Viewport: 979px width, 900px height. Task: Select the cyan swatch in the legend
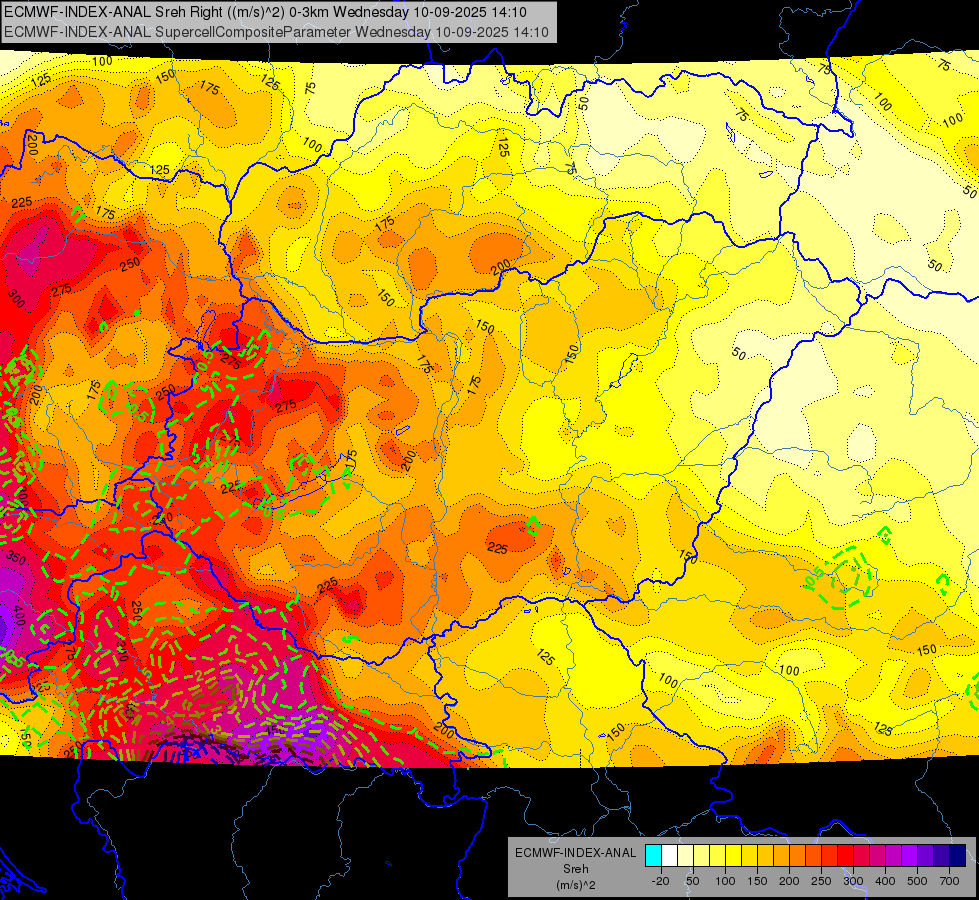[654, 855]
